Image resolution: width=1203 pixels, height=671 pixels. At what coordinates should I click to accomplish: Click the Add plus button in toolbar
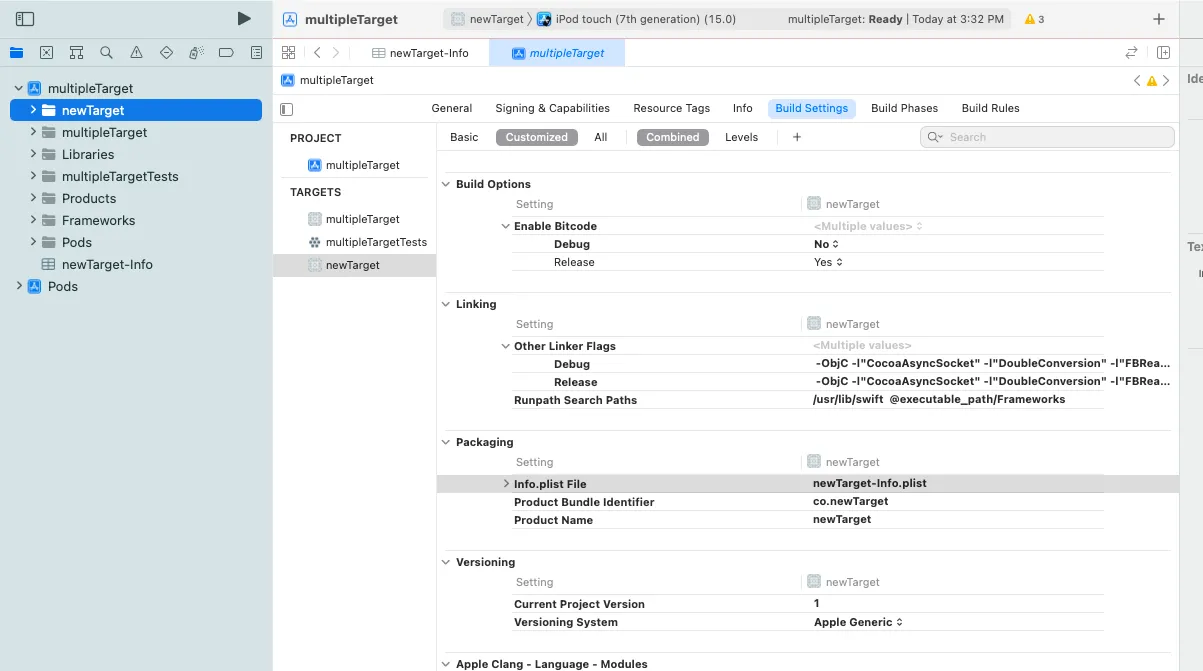point(1159,19)
